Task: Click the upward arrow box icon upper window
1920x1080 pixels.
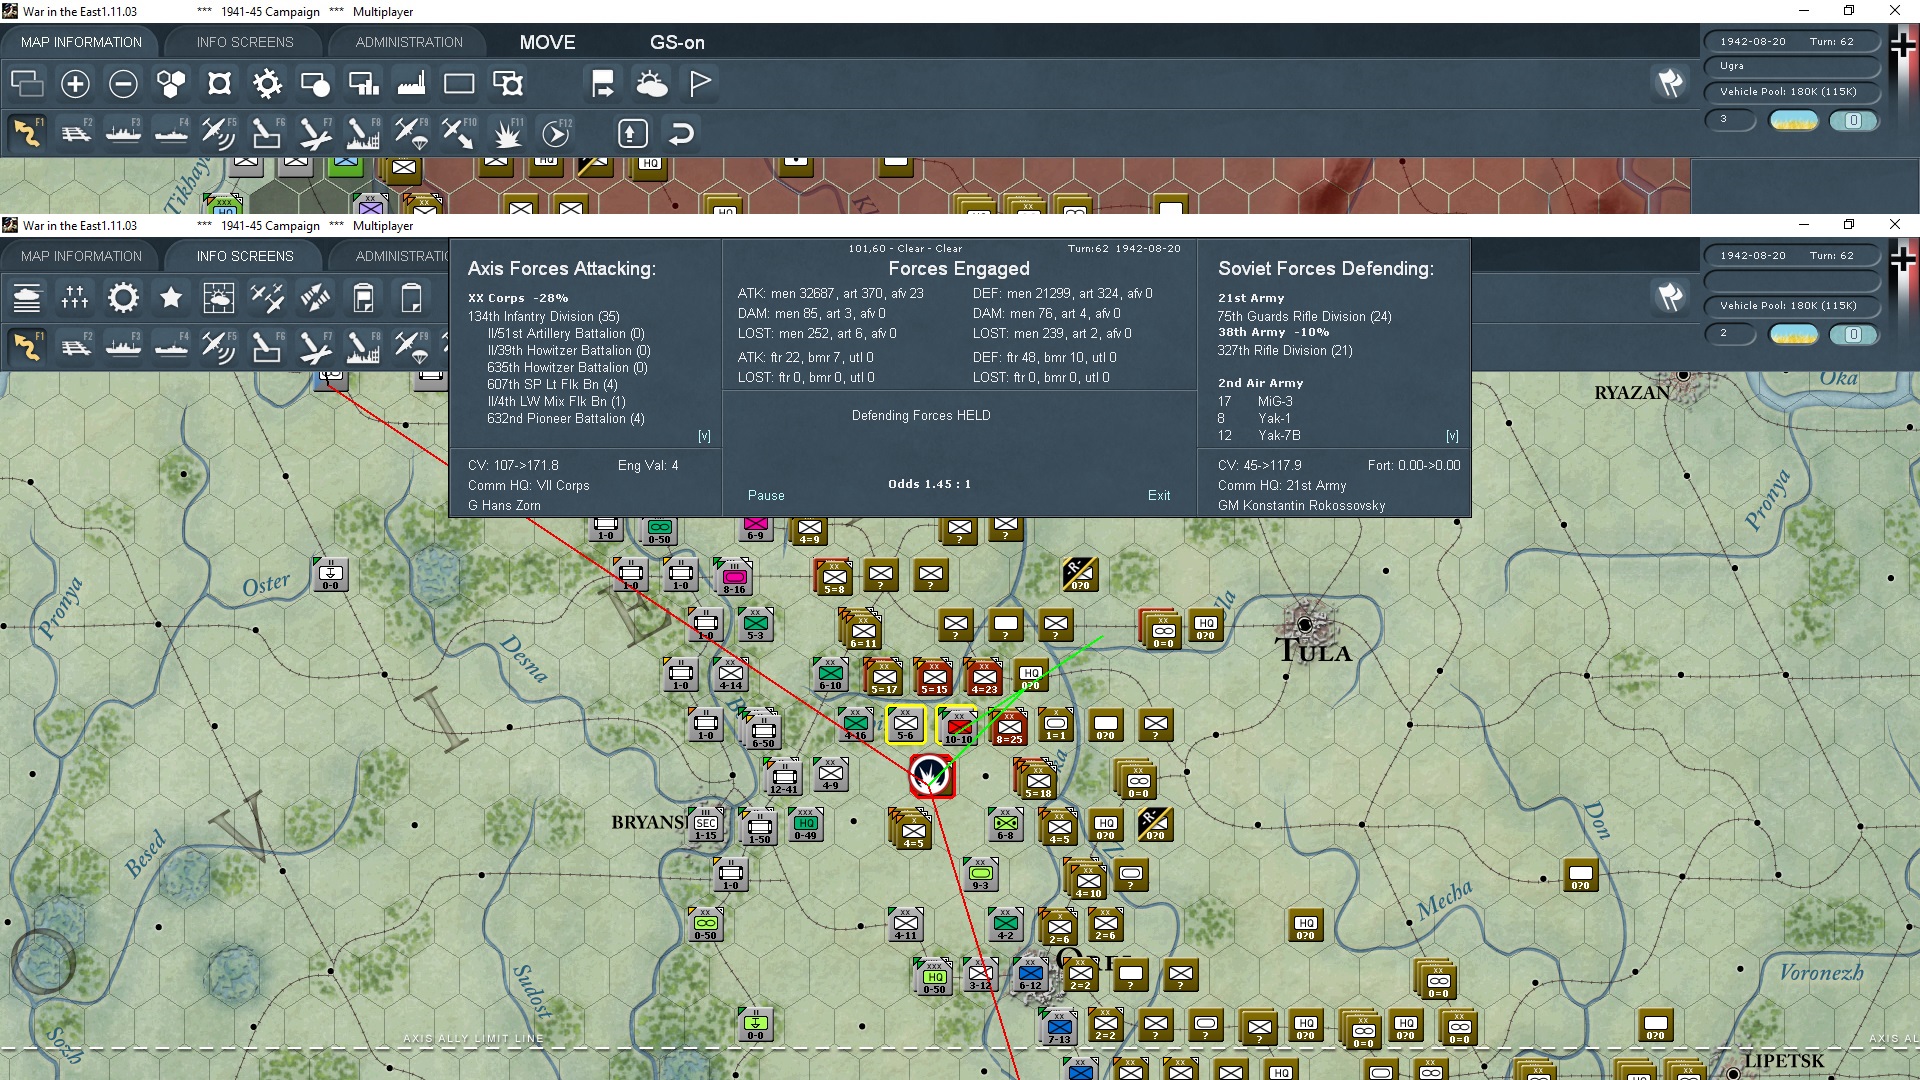Action: click(633, 133)
